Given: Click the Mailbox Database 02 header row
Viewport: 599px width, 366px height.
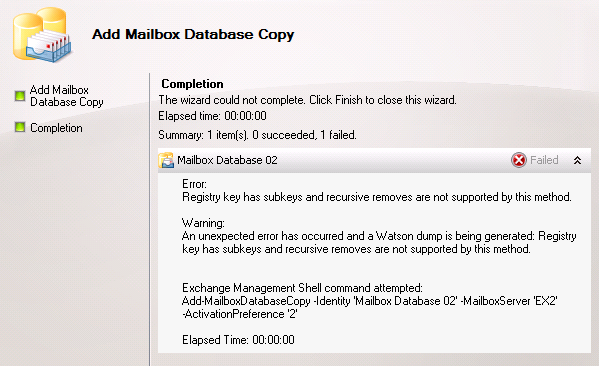Looking at the screenshot, I should click(374, 160).
